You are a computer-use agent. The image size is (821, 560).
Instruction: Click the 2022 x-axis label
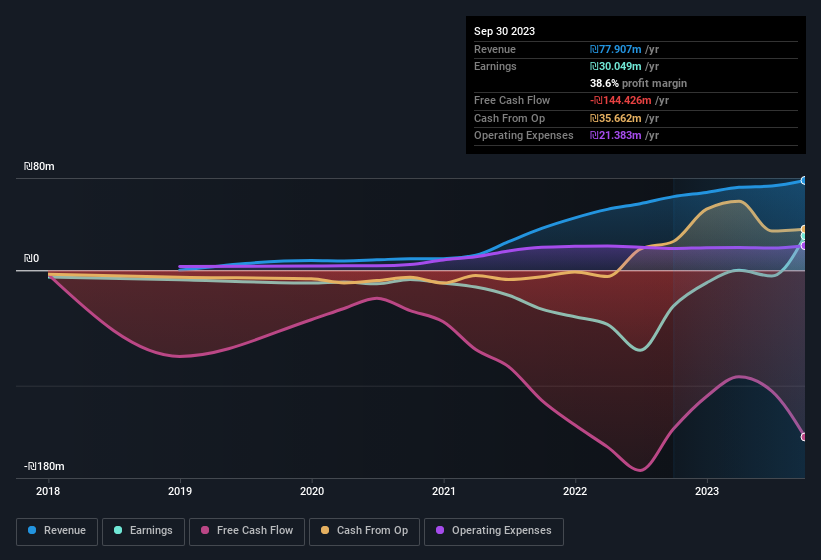[x=575, y=491]
